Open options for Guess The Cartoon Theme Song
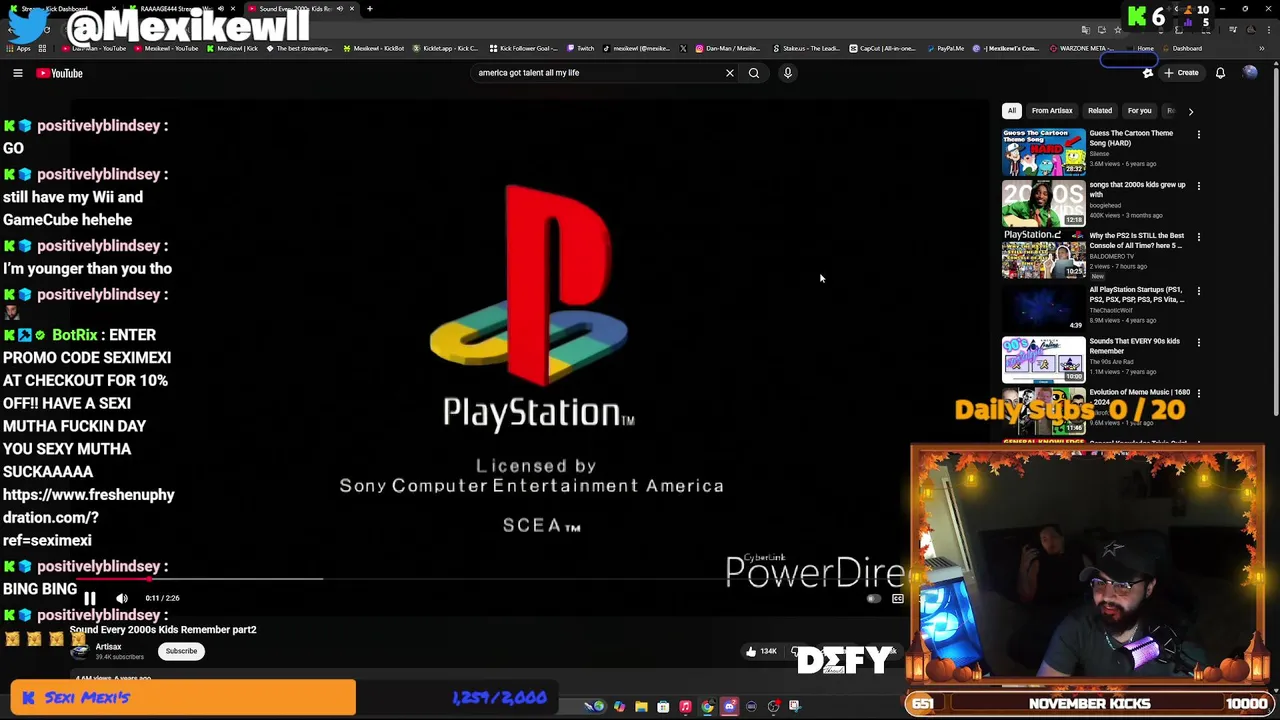The height and width of the screenshot is (720, 1280). [x=1199, y=134]
